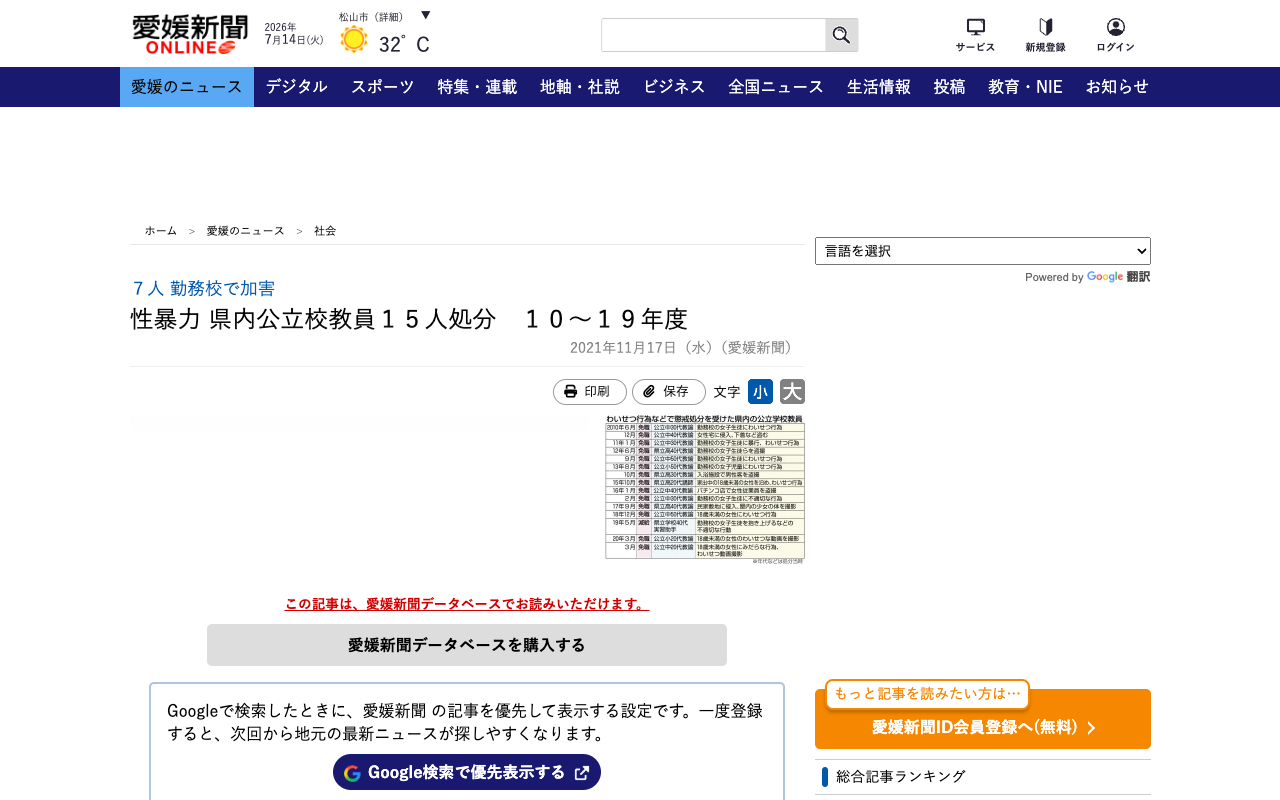Click the 社会 breadcrumb link

pos(325,231)
